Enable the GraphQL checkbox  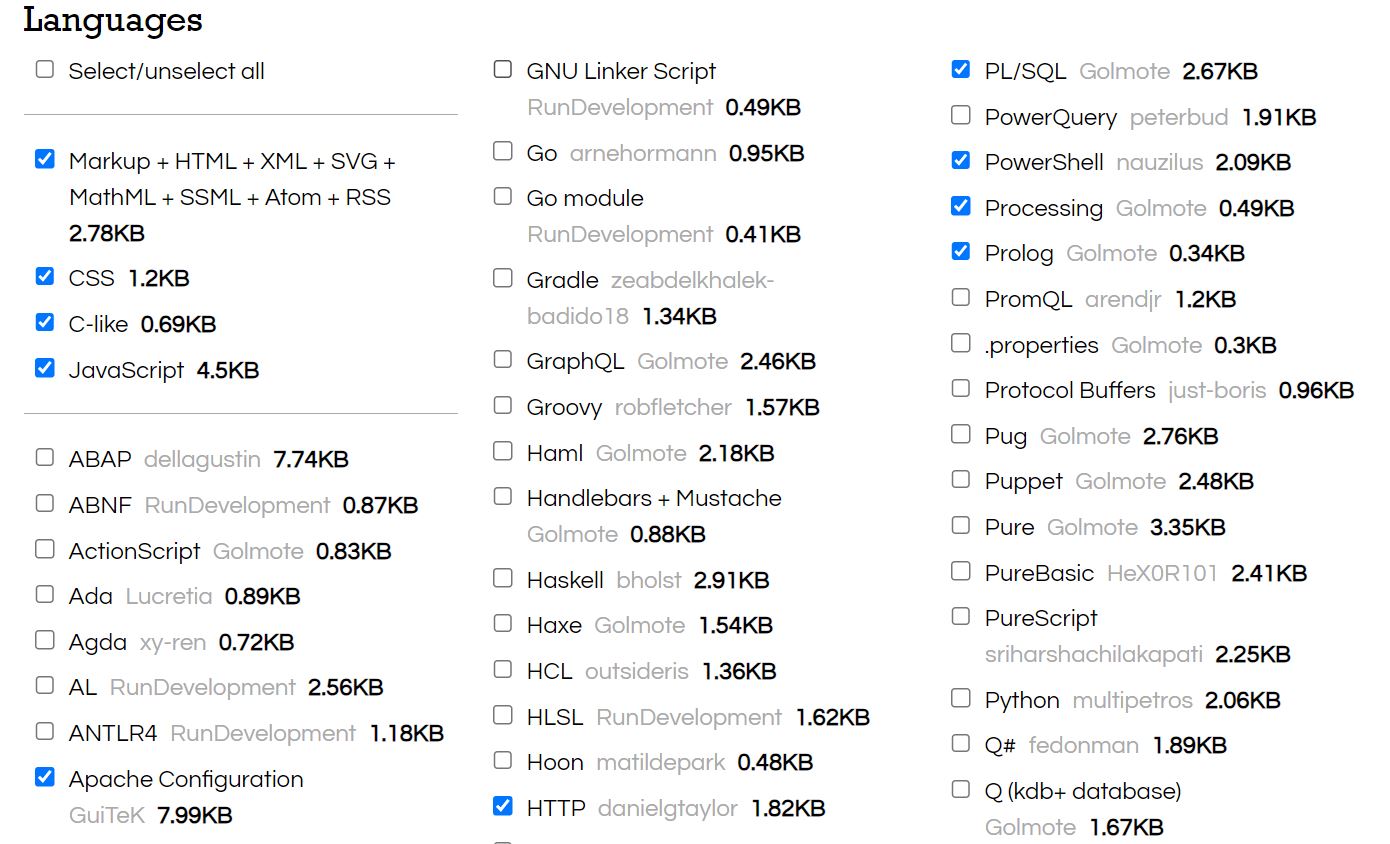pyautogui.click(x=503, y=360)
